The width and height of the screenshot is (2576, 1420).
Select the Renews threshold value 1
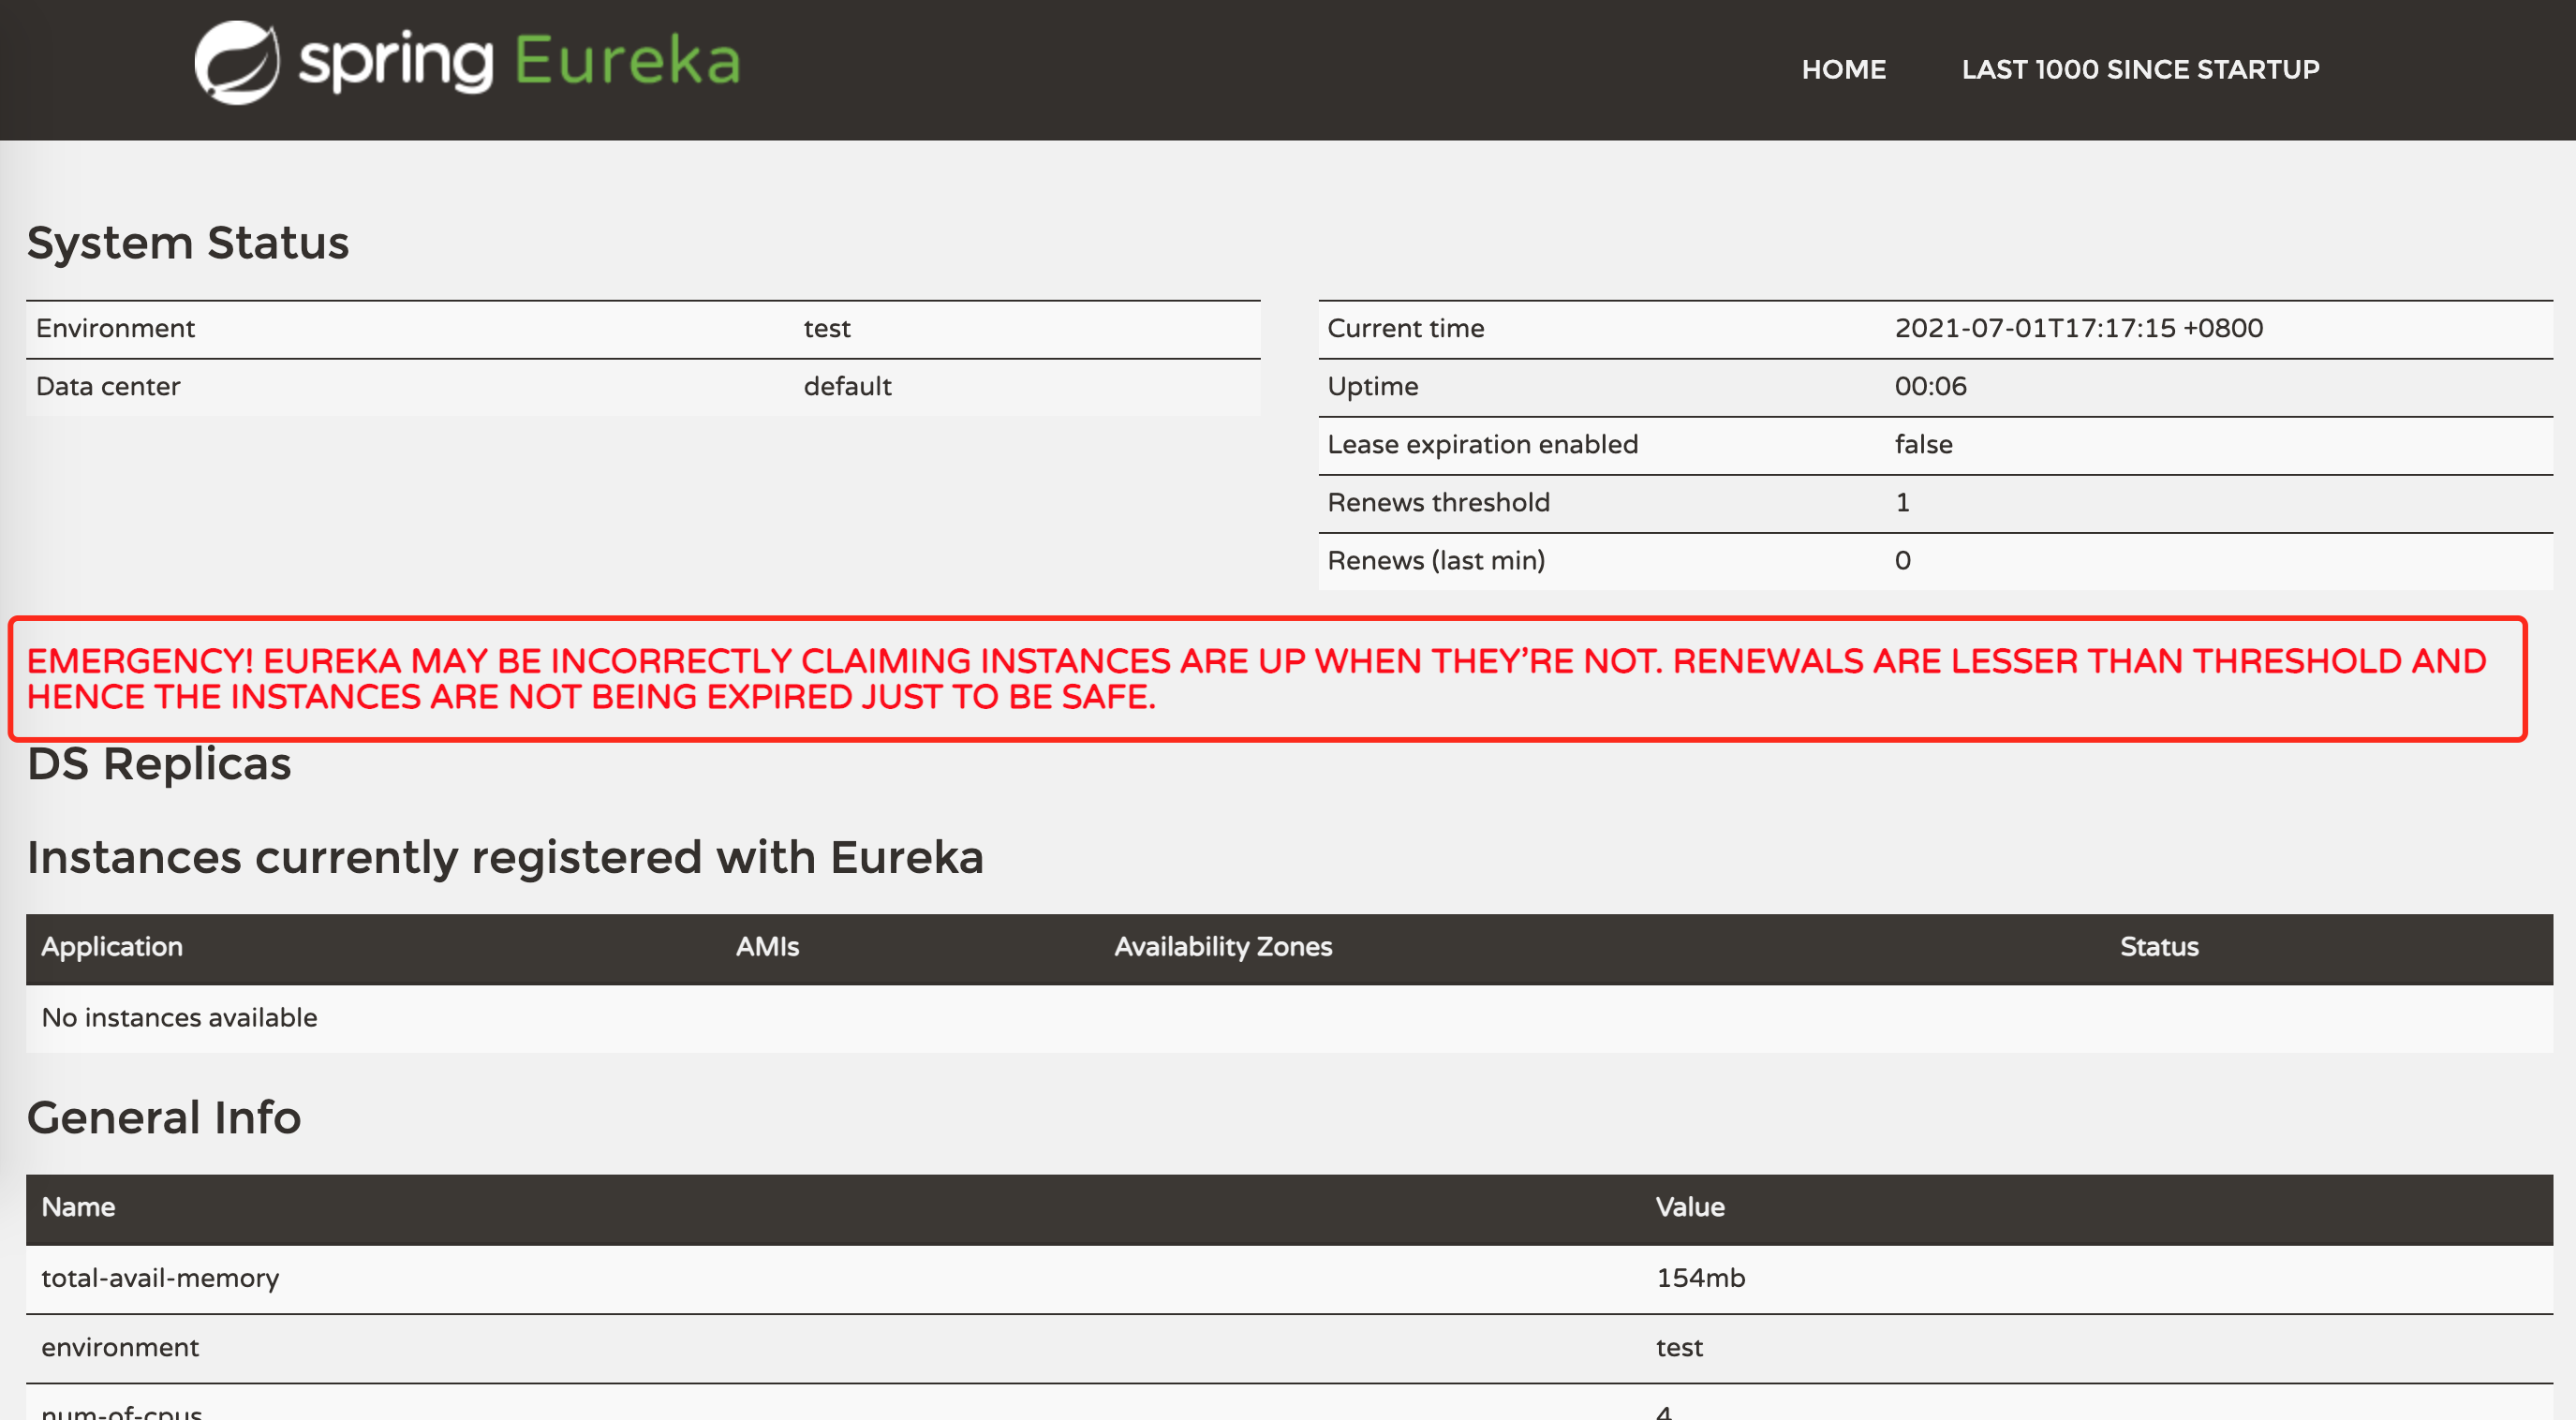pos(1902,502)
